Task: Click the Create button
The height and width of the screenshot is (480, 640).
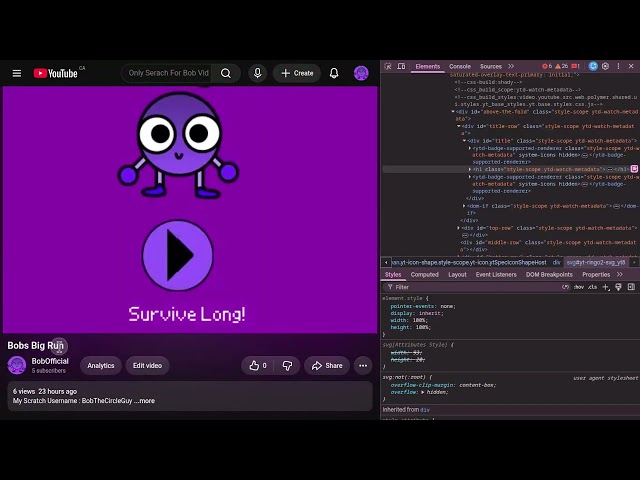Action: point(297,73)
